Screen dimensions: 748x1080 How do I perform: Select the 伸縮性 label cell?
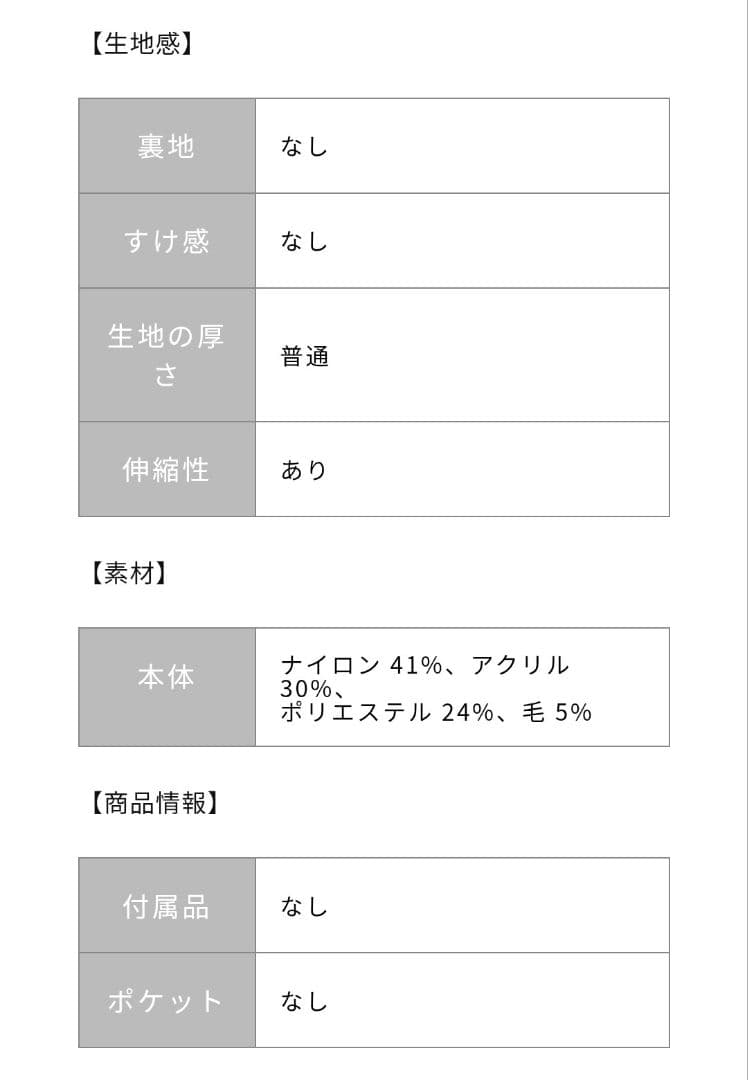(167, 469)
